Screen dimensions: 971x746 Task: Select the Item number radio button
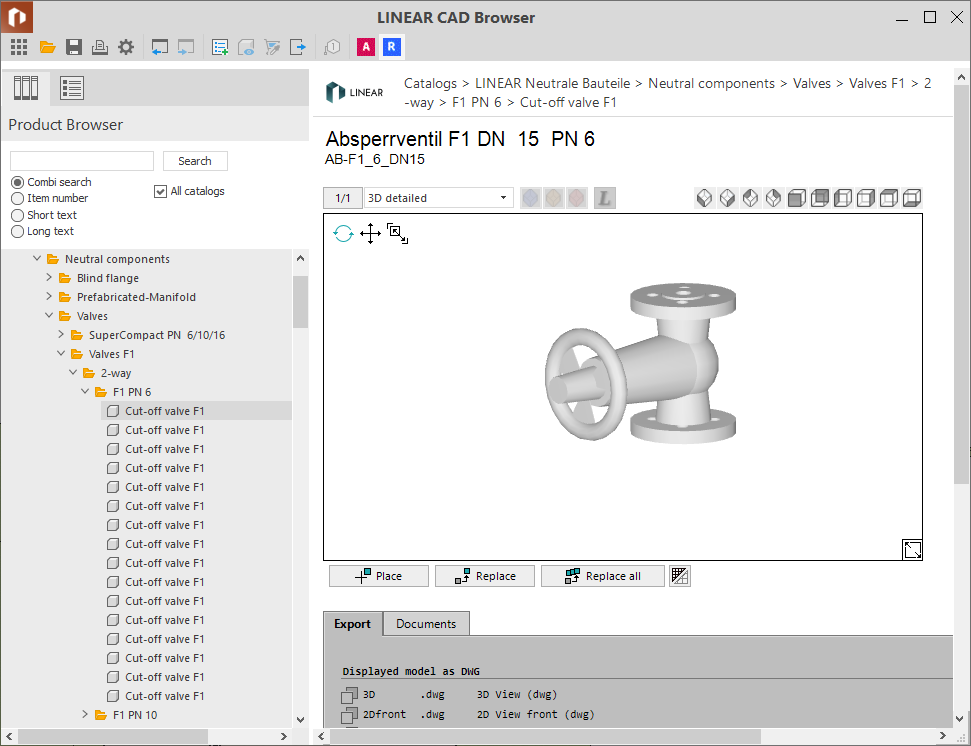[17, 198]
